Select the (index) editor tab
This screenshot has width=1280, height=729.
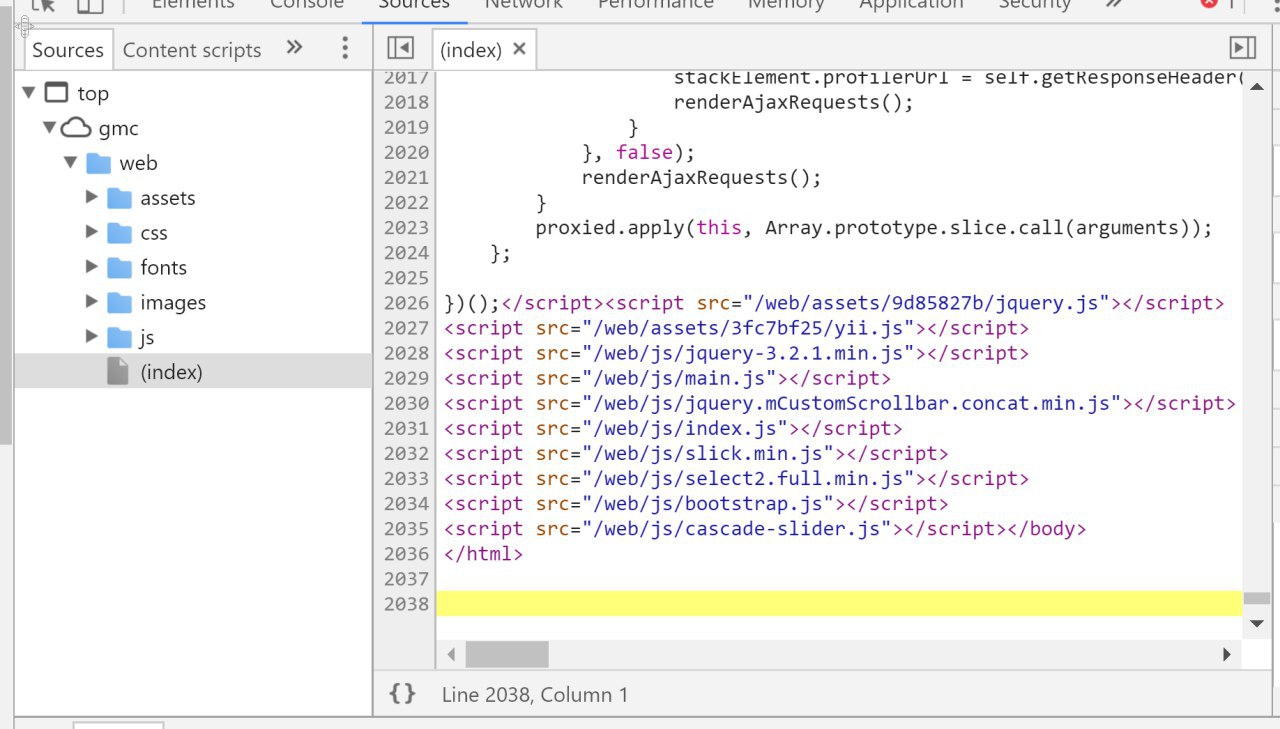pos(471,49)
